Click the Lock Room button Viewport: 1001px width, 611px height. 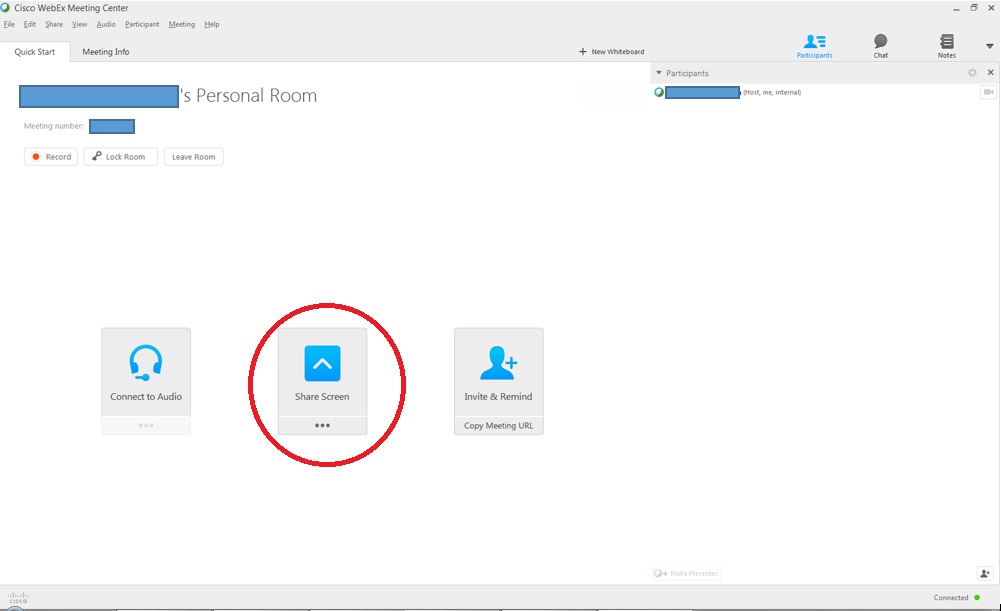(x=120, y=156)
